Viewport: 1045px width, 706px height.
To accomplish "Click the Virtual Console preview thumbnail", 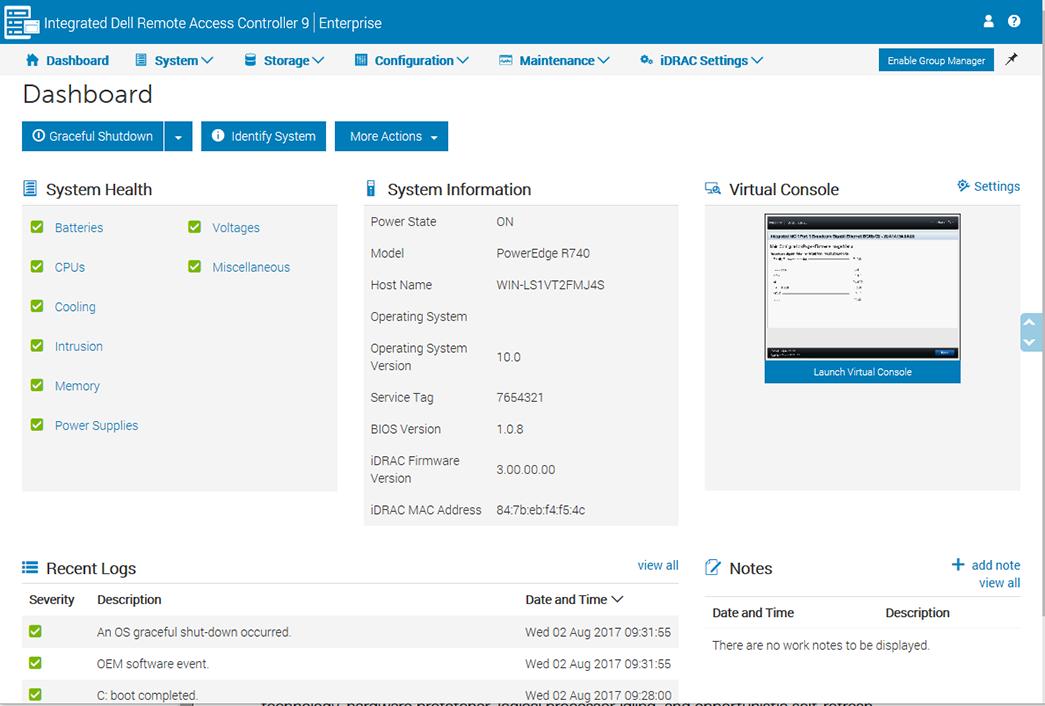I will [862, 287].
